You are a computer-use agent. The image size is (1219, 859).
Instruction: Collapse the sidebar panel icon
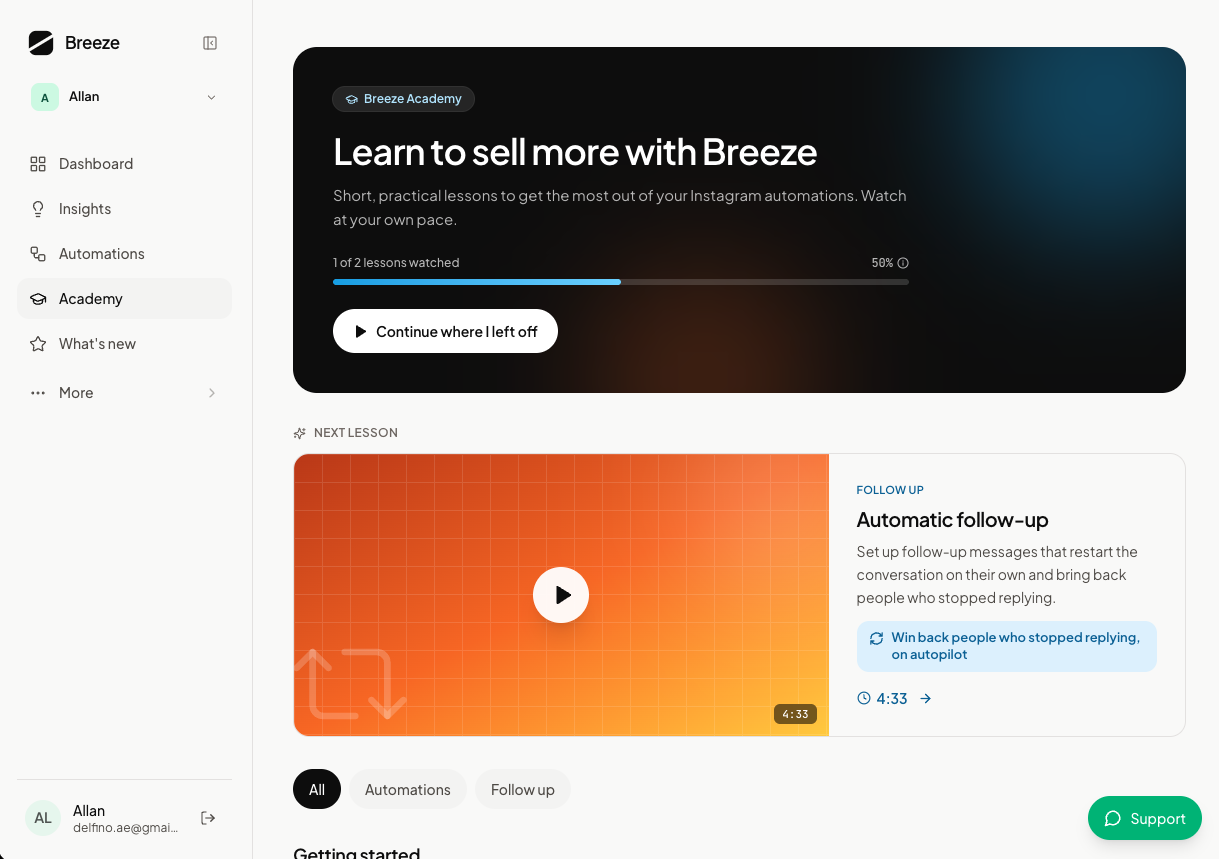(x=210, y=43)
